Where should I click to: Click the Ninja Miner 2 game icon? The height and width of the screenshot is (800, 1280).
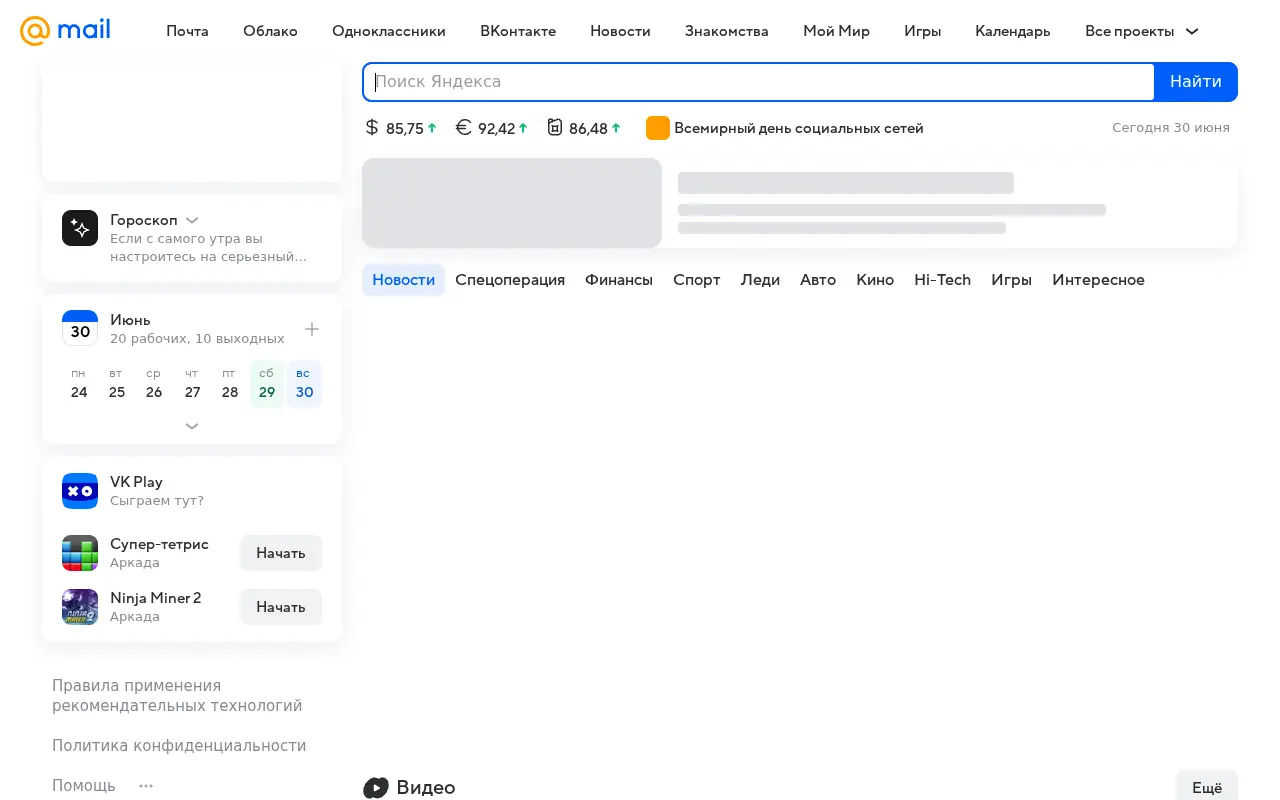point(80,607)
